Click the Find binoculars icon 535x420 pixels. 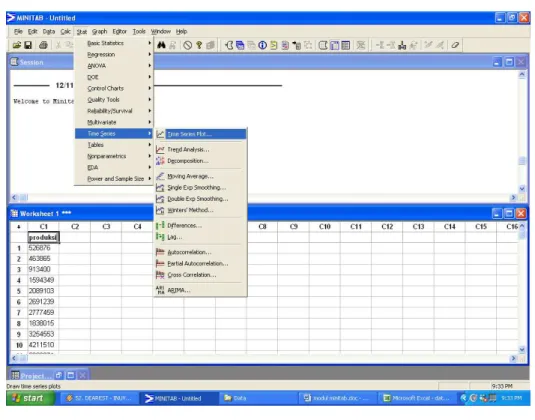click(x=161, y=45)
